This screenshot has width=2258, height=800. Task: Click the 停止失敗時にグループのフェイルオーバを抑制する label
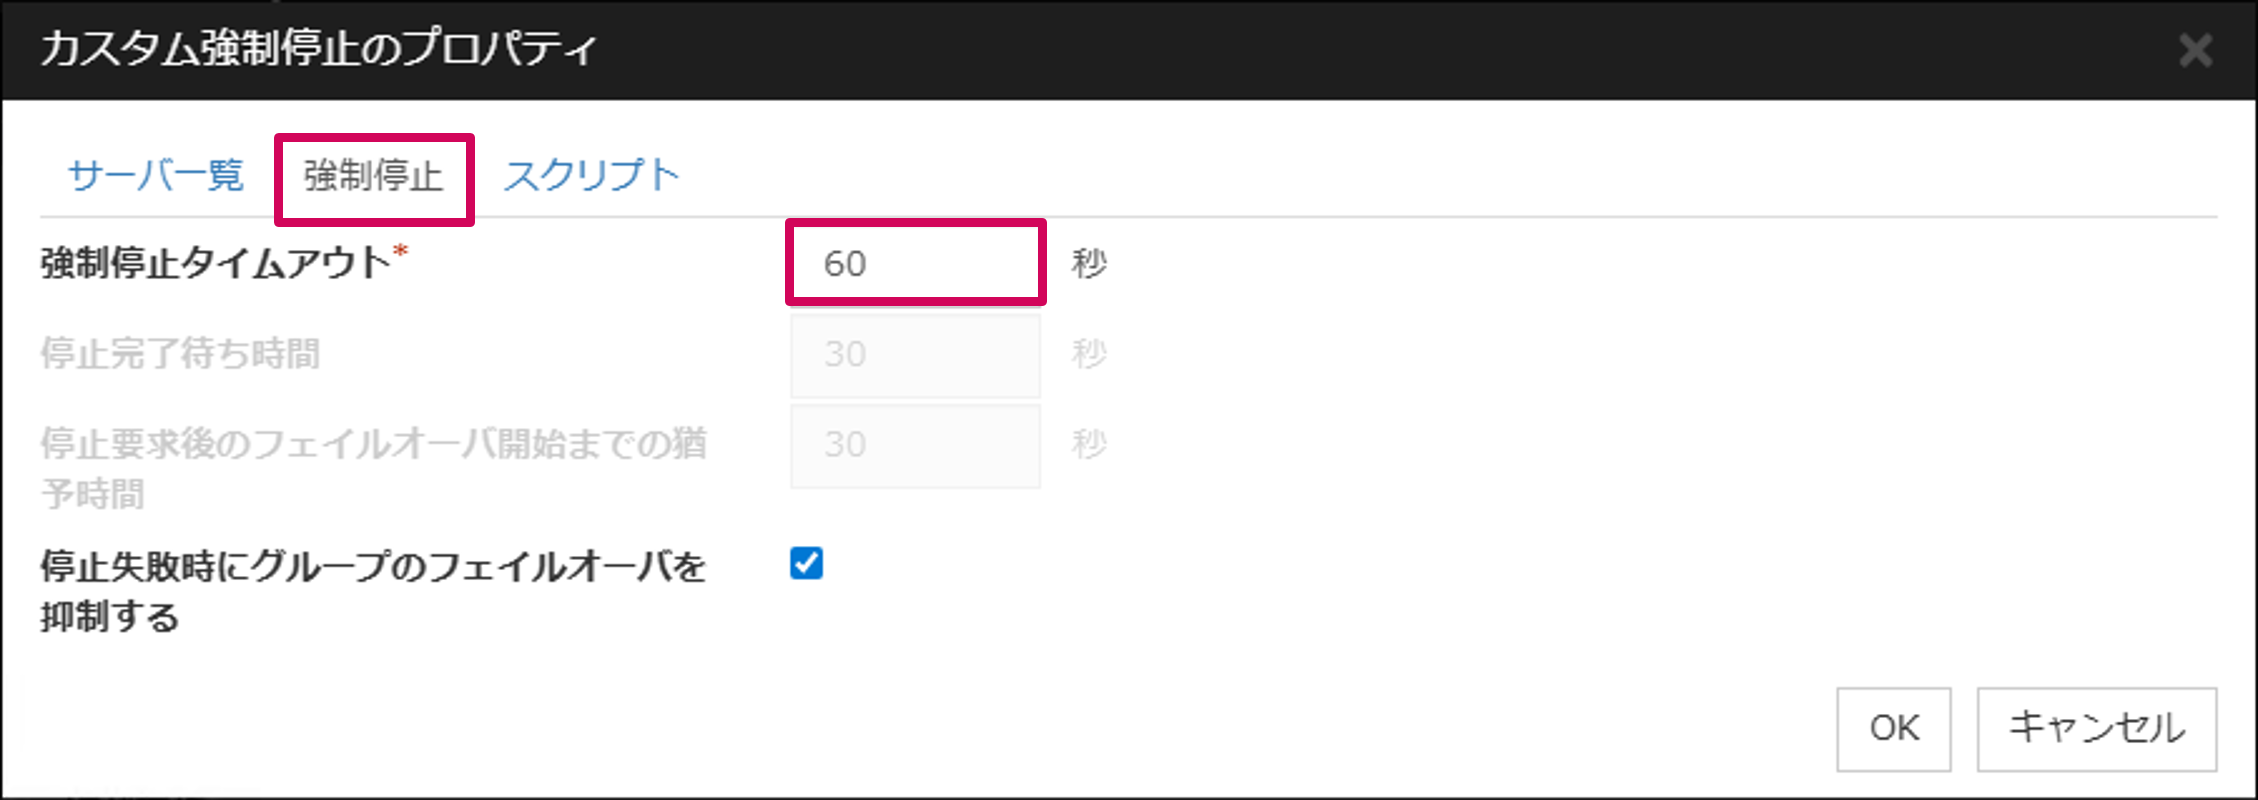coord(373,591)
